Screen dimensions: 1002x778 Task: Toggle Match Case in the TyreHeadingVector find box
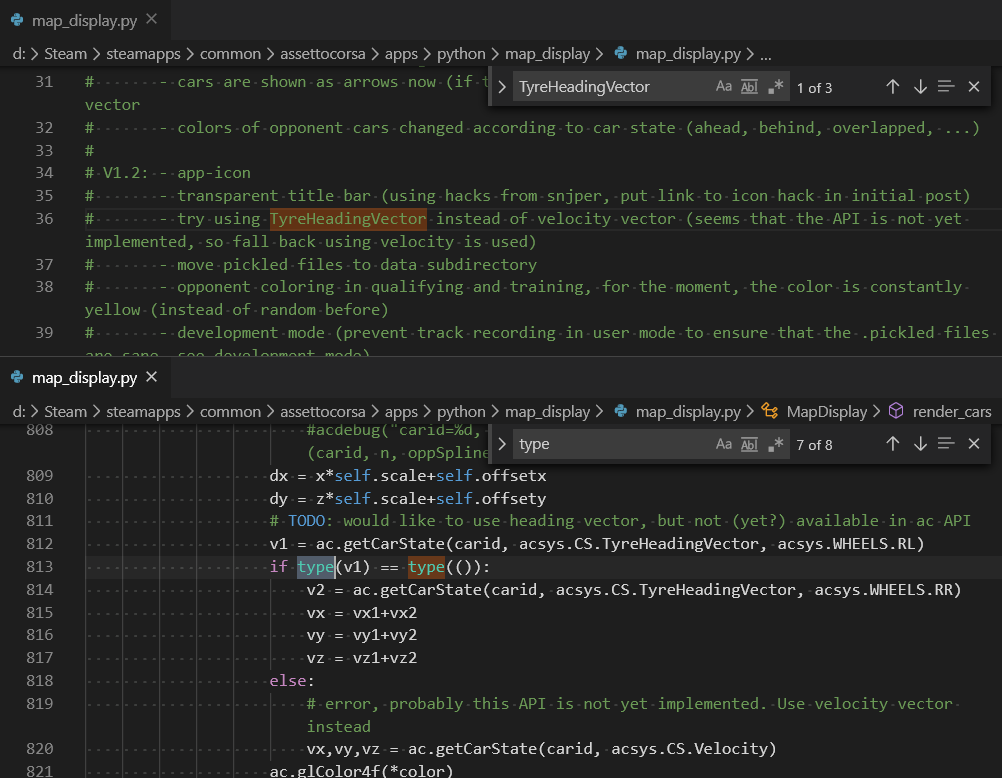pos(723,86)
